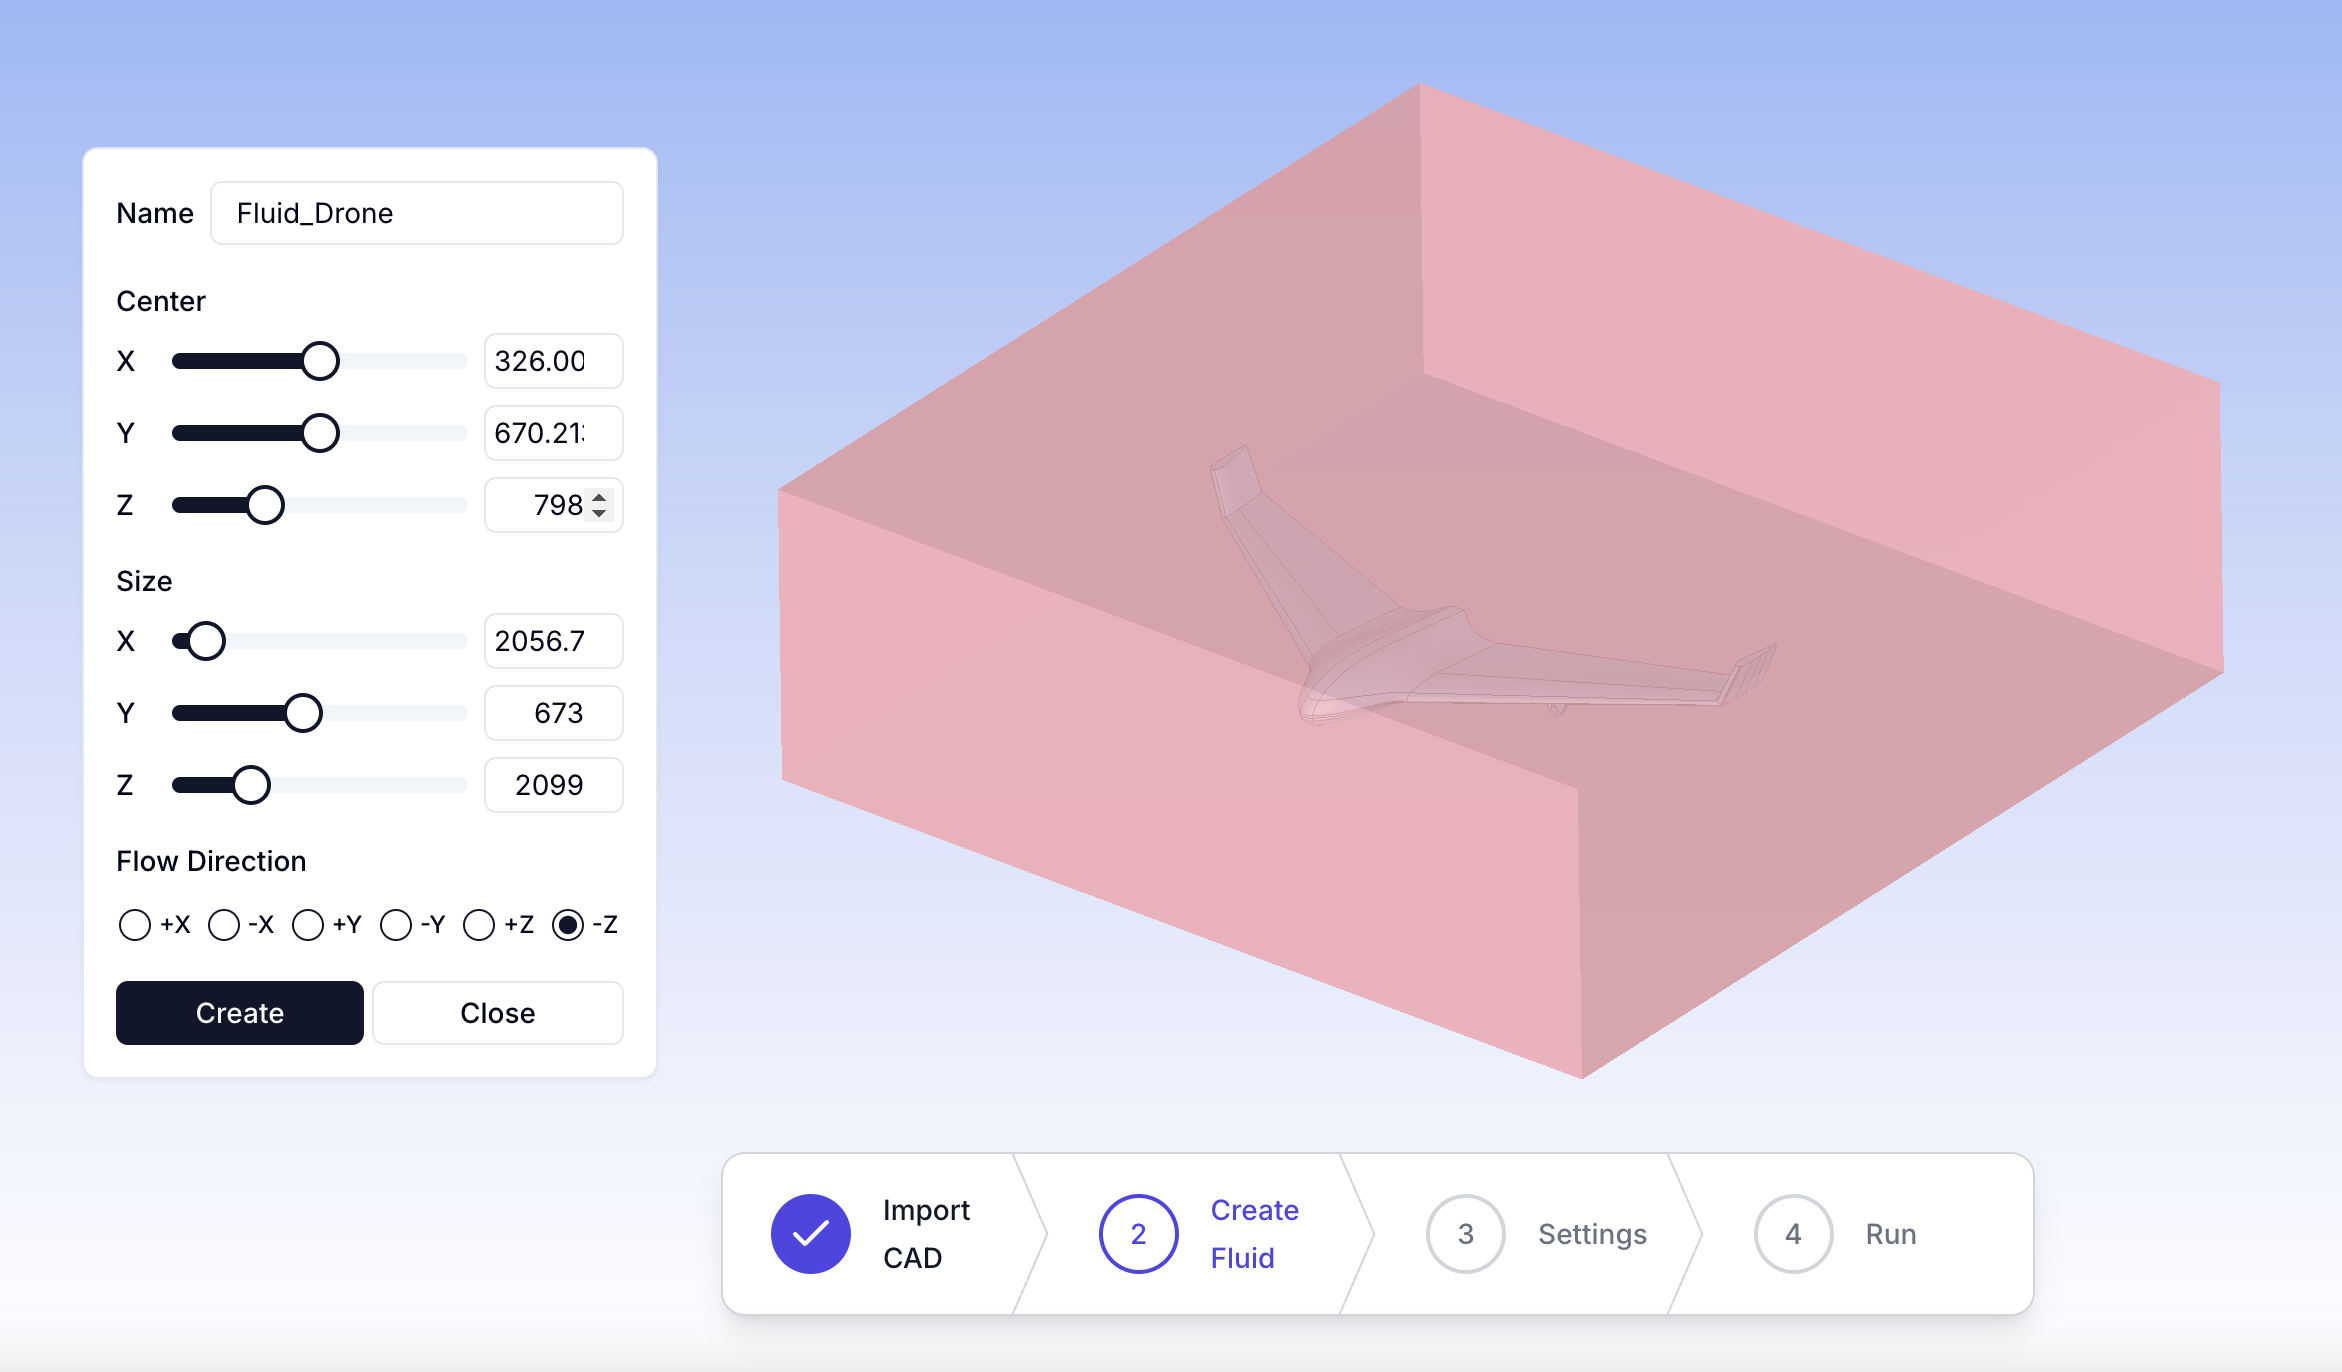Click the step 4 circle icon

tap(1794, 1234)
